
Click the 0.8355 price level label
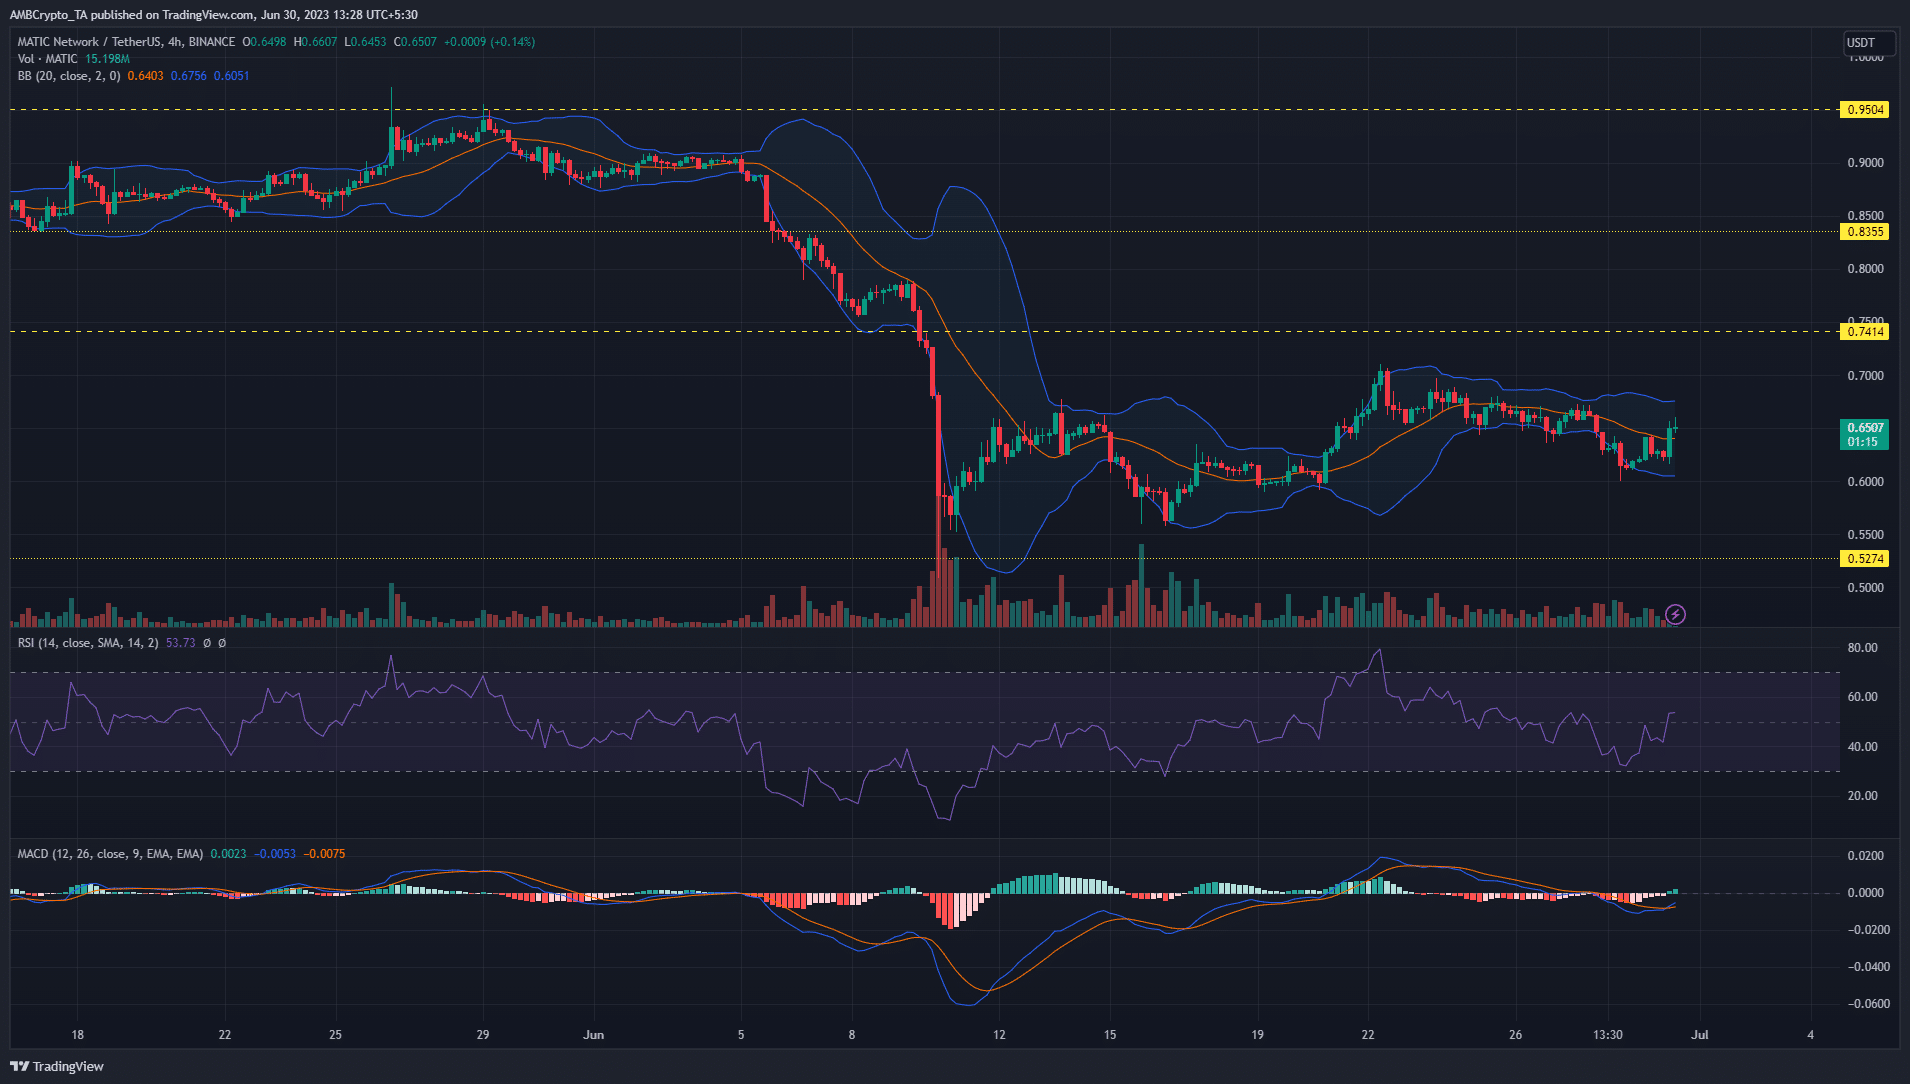click(1865, 232)
